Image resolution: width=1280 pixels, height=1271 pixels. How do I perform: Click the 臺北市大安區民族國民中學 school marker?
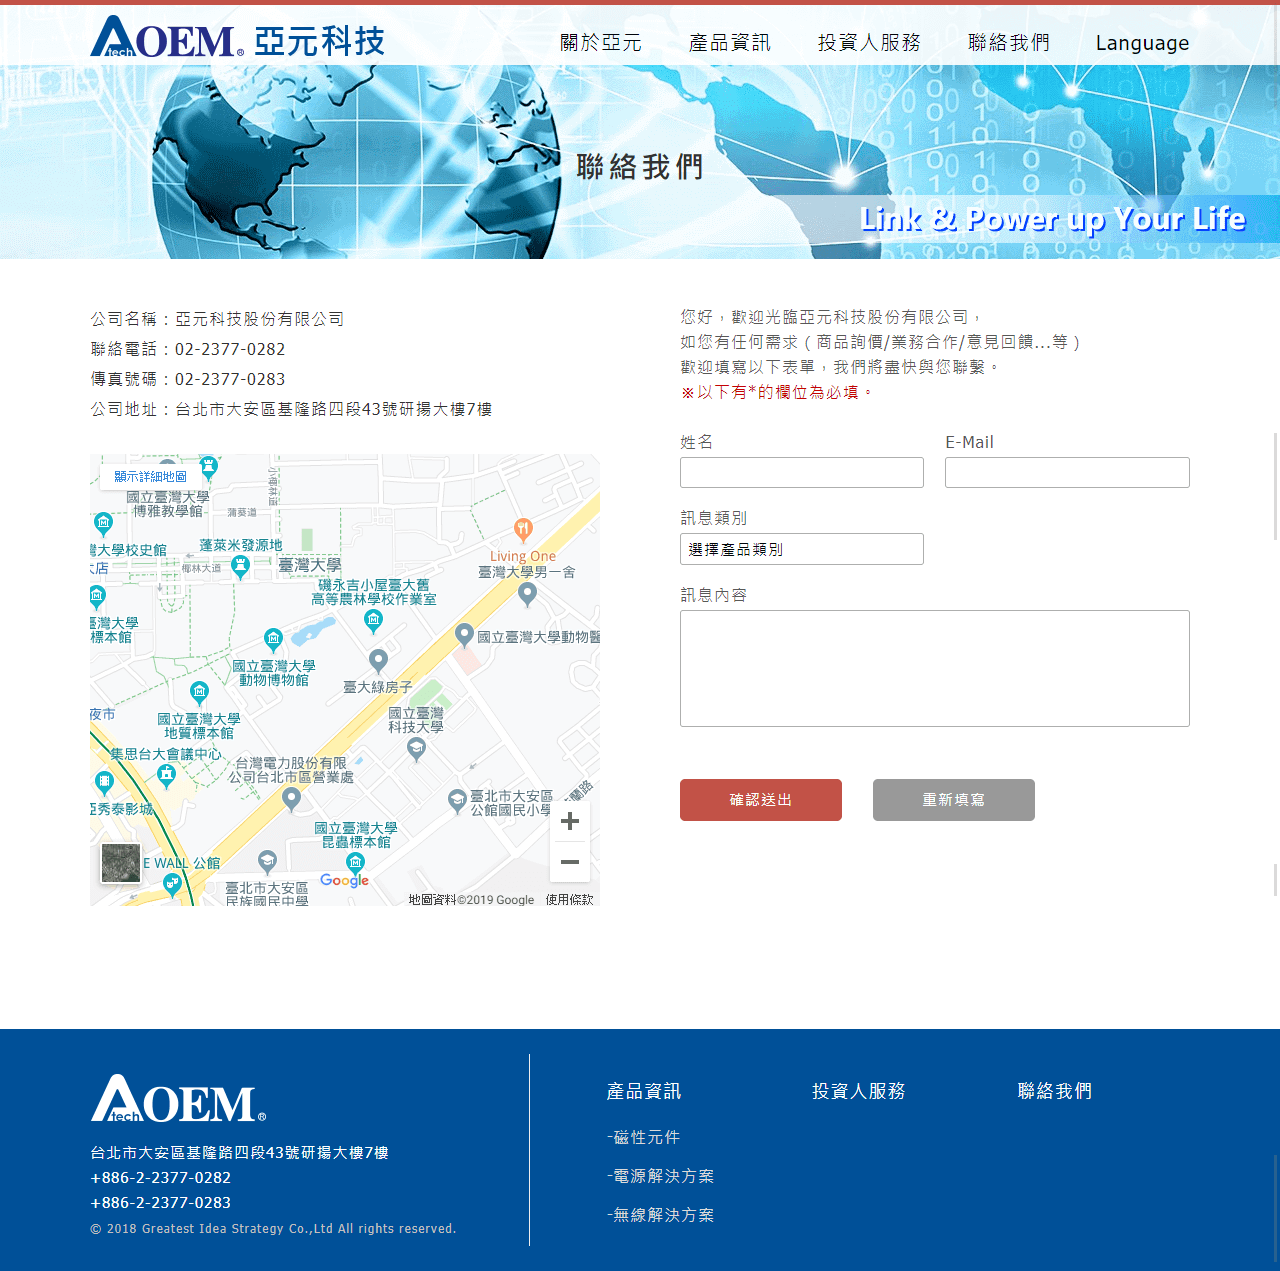[x=267, y=861]
